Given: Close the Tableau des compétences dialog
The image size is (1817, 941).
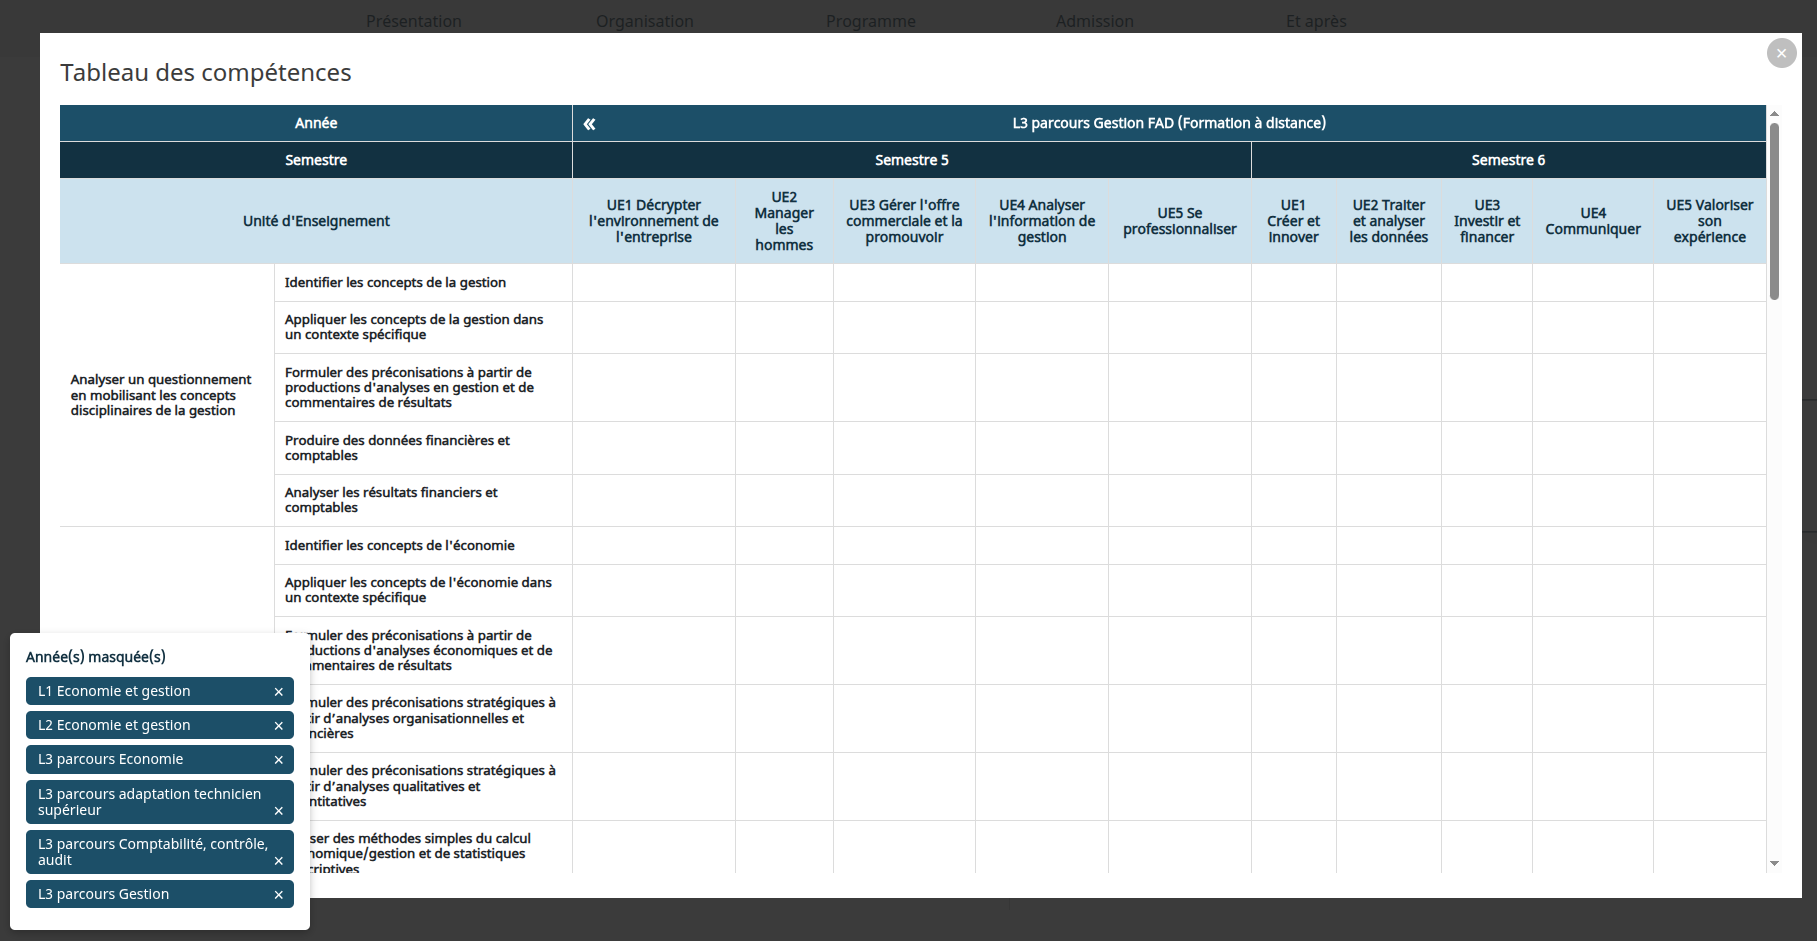Looking at the screenshot, I should tap(1781, 53).
